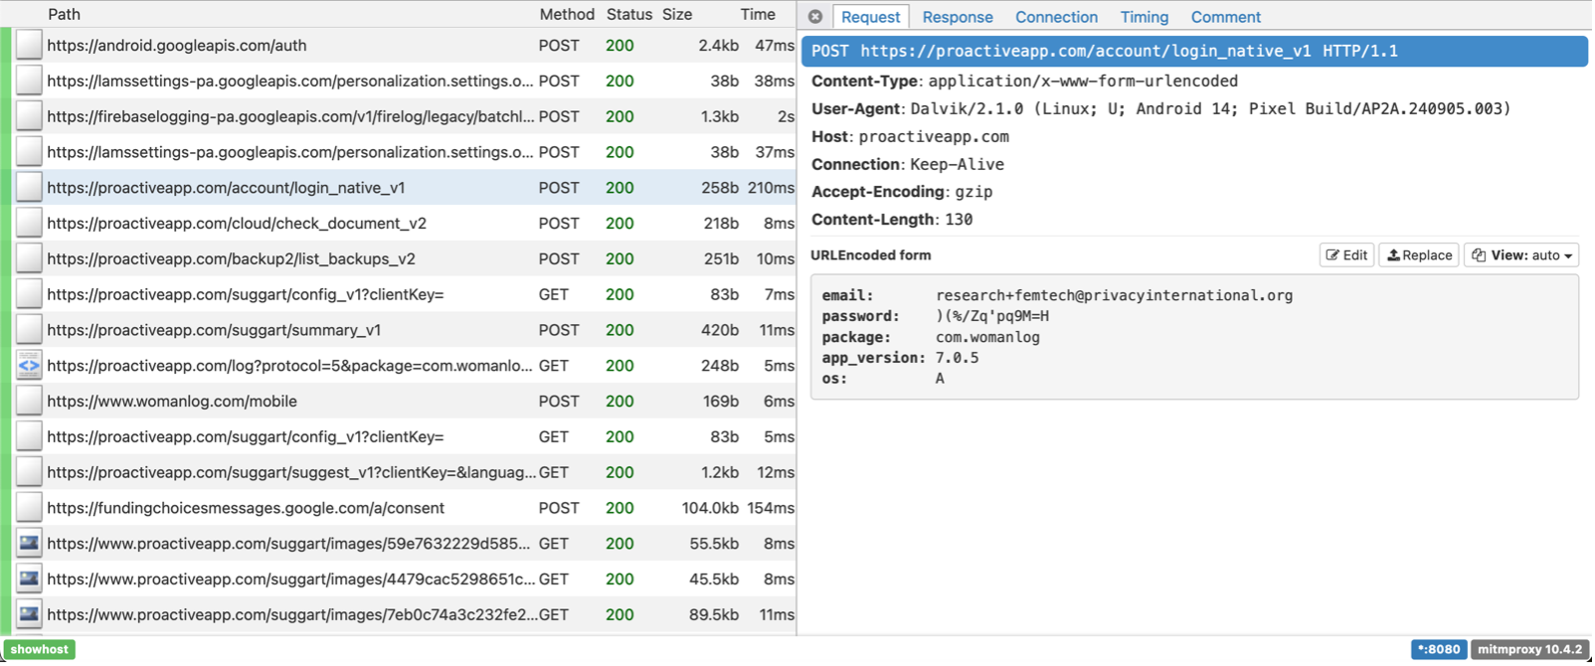Click the Edit button for the URLEncoded form
1595x666 pixels.
tap(1346, 255)
